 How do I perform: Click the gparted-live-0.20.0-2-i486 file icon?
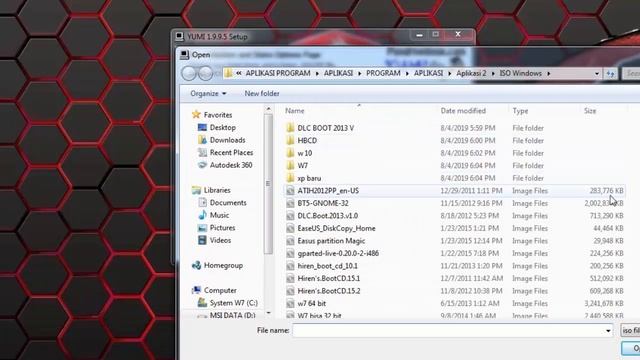(290, 253)
